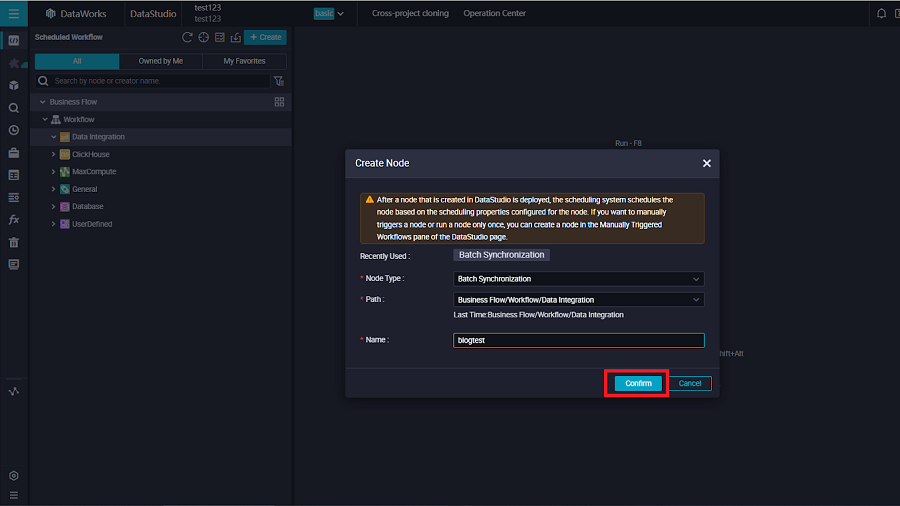Close the Create Node dialog

(706, 163)
